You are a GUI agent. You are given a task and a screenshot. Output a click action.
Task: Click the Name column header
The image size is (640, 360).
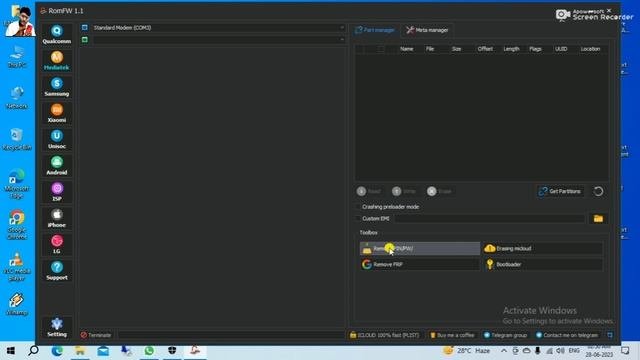pos(407,49)
